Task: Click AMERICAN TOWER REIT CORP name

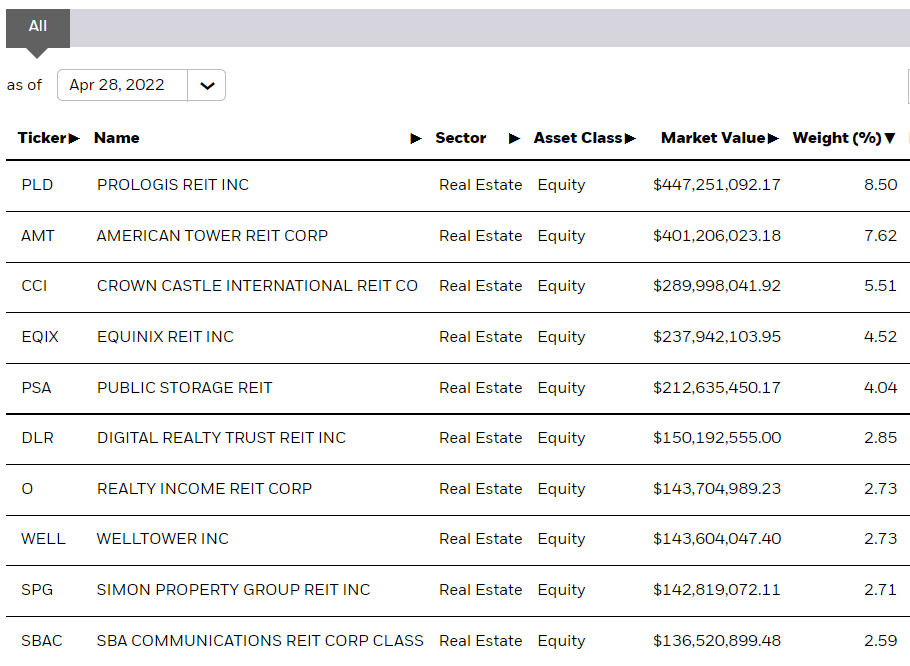Action: tap(212, 236)
